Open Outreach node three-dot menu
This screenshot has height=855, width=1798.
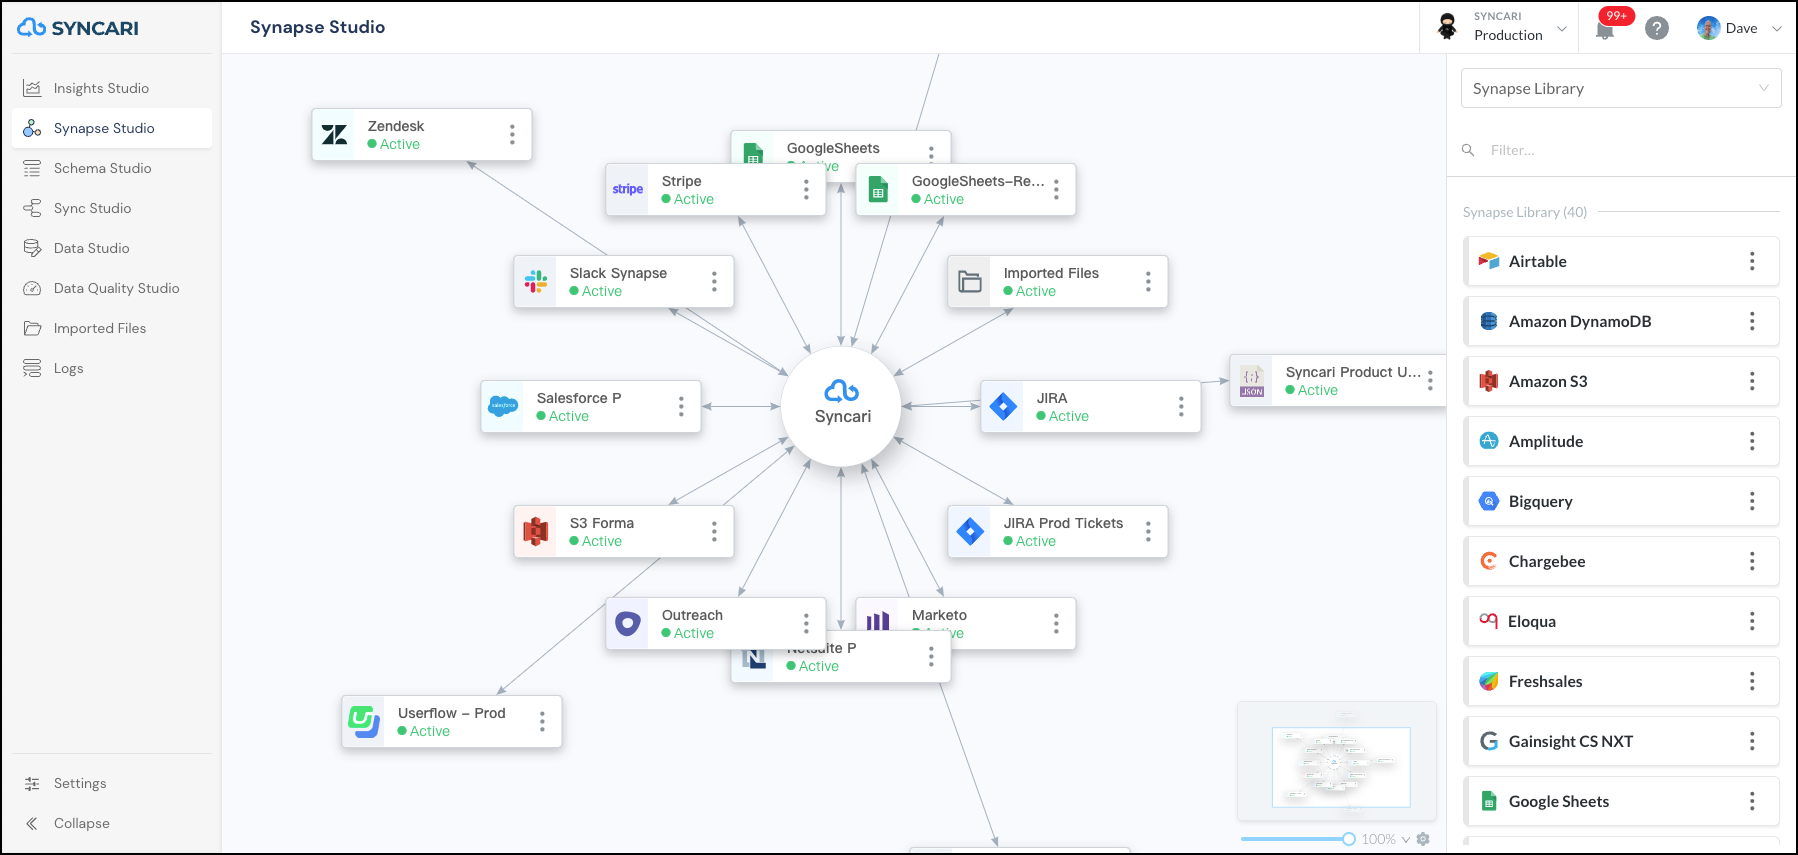[x=806, y=624]
